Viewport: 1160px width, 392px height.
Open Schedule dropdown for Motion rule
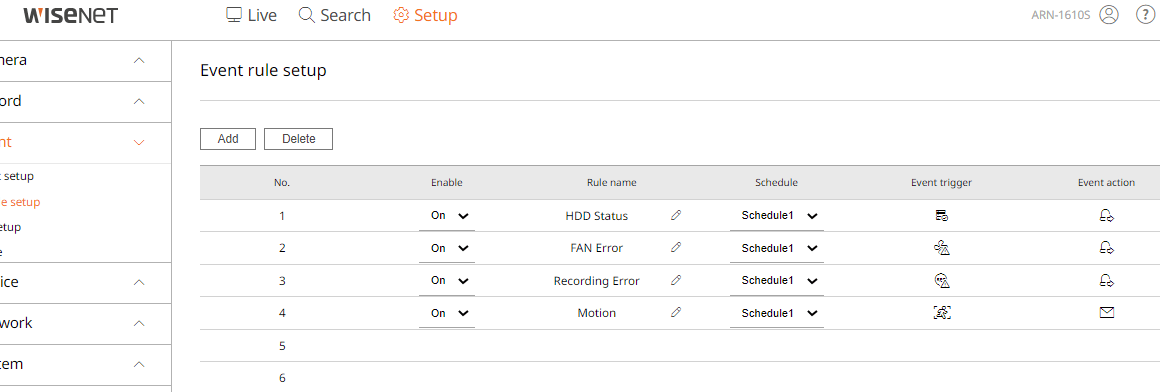click(777, 314)
